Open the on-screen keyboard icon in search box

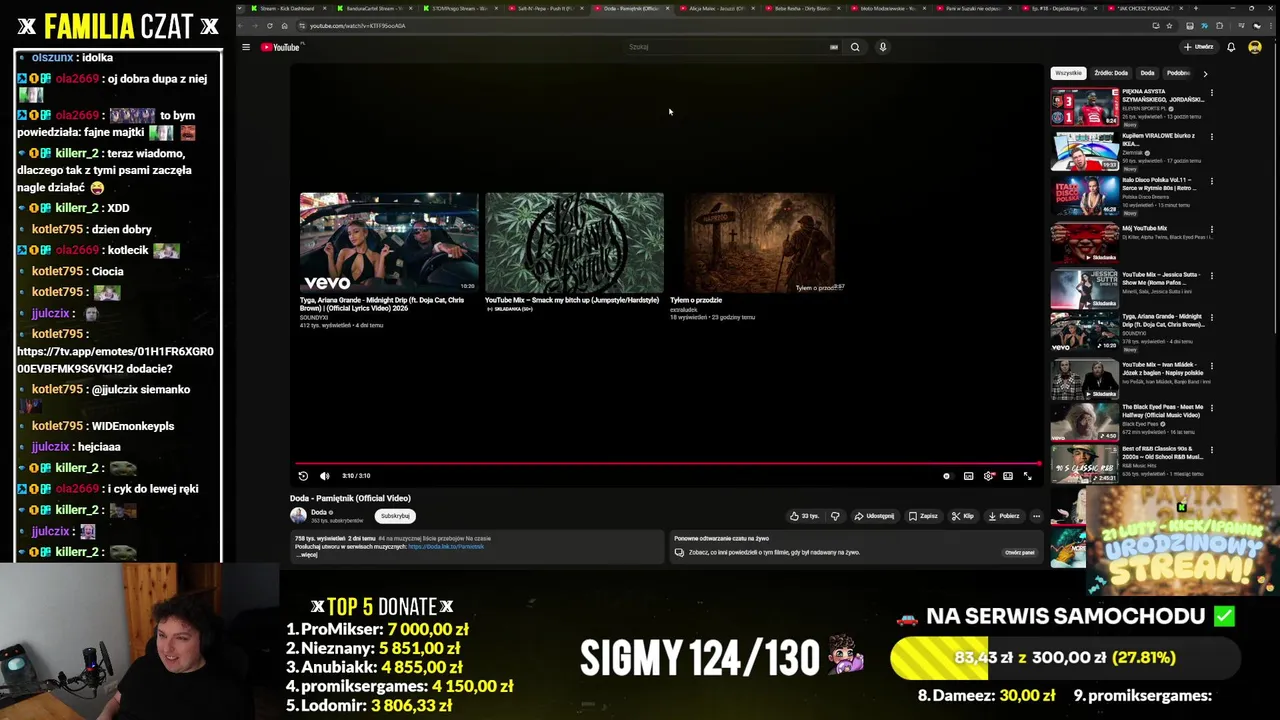coord(833,47)
